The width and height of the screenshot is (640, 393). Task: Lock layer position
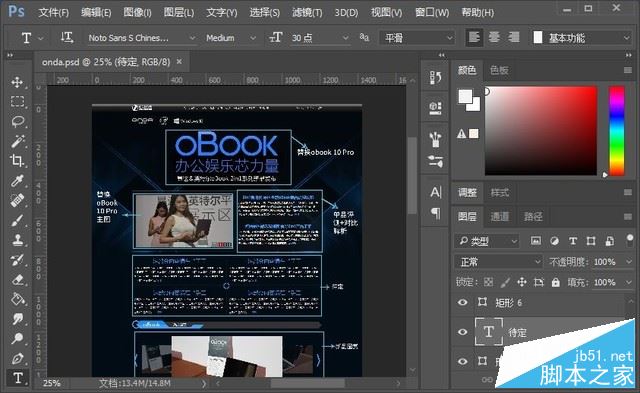(x=522, y=282)
